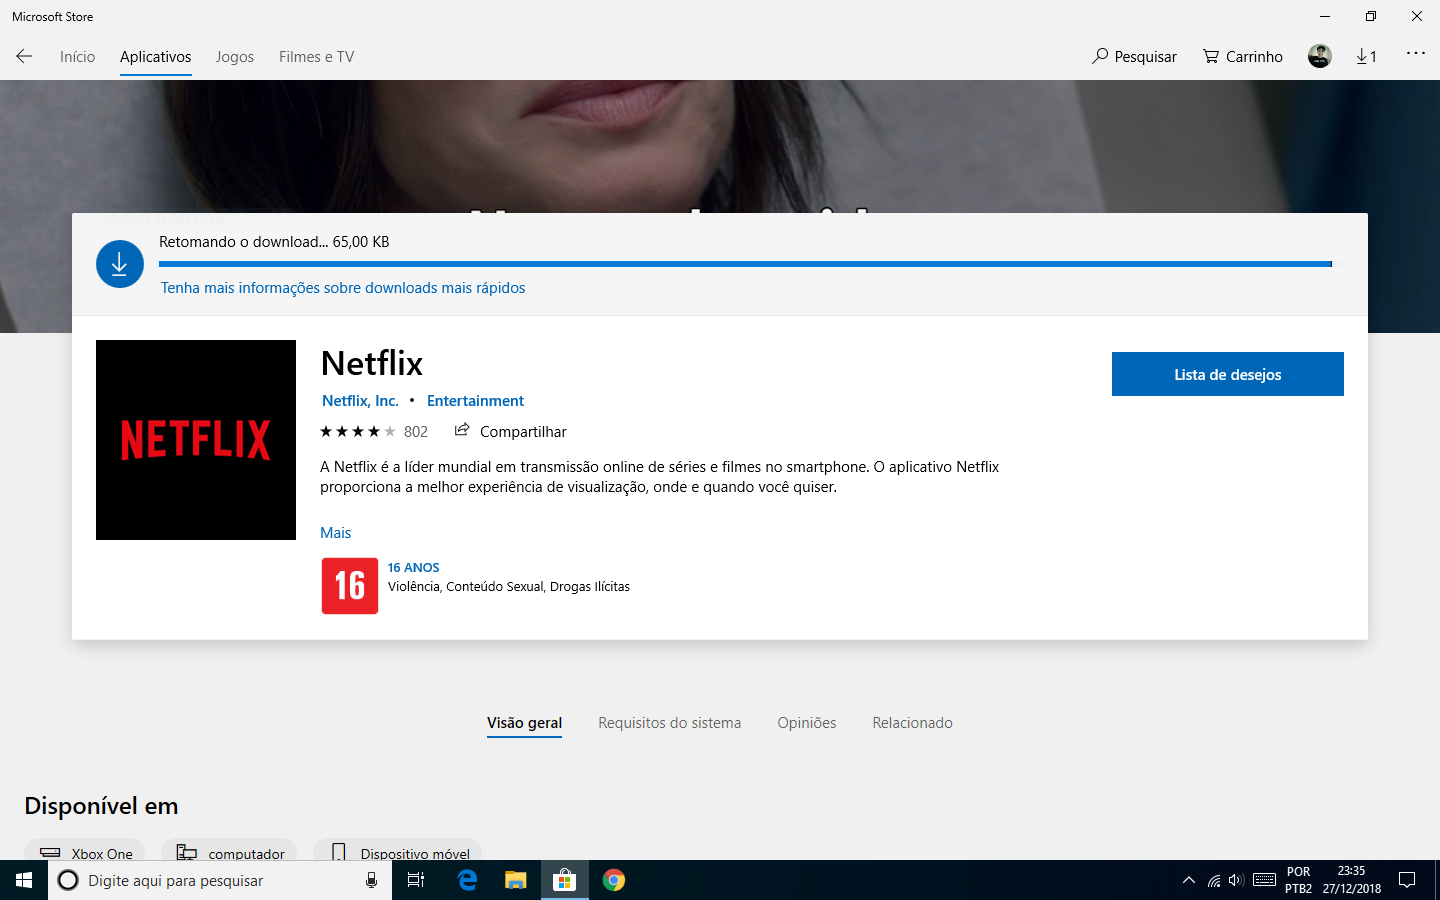Show hidden system tray icons
Screen dimensions: 1440x900
(1189, 880)
